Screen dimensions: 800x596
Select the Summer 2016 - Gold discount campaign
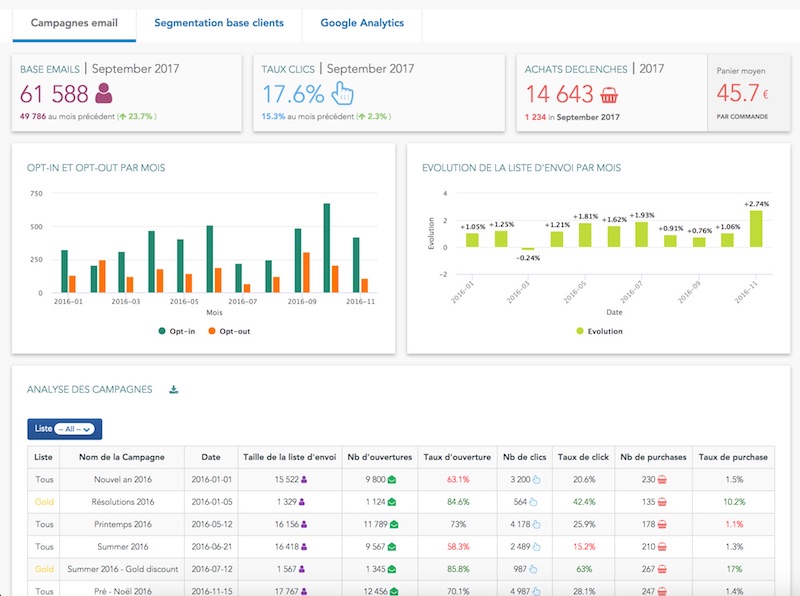click(x=122, y=569)
